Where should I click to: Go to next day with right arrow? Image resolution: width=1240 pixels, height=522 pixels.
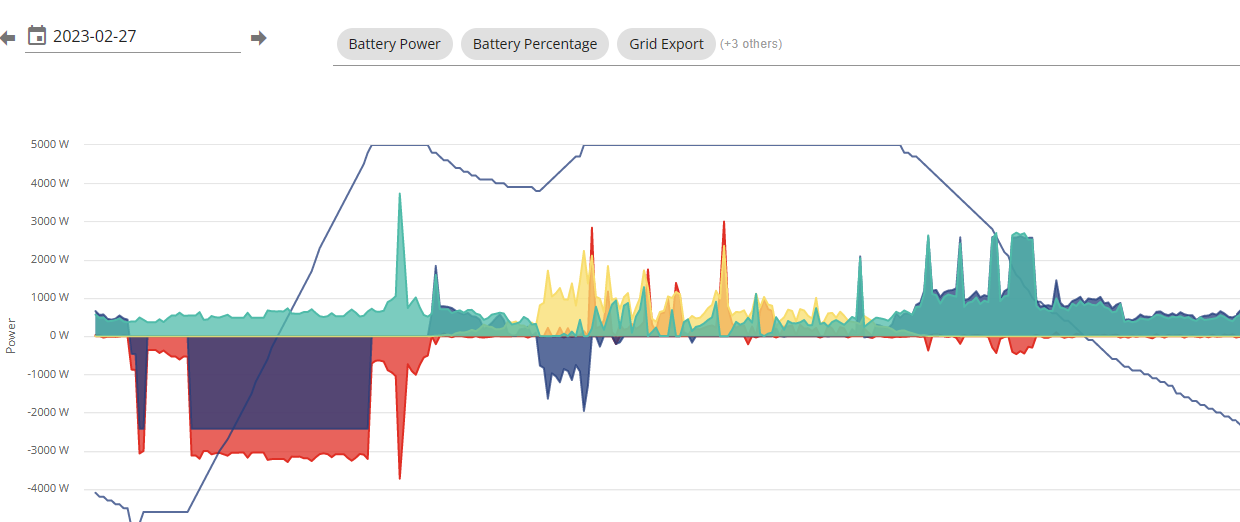[259, 38]
